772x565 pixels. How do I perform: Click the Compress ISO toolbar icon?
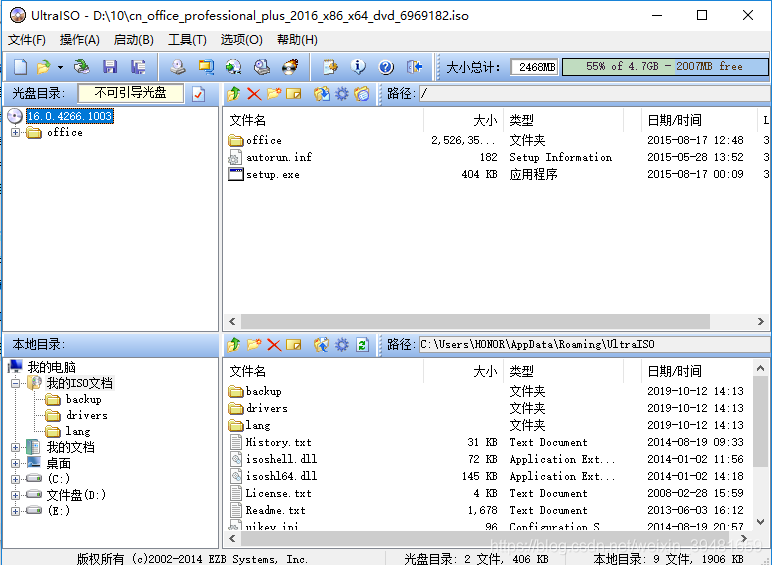click(206, 66)
